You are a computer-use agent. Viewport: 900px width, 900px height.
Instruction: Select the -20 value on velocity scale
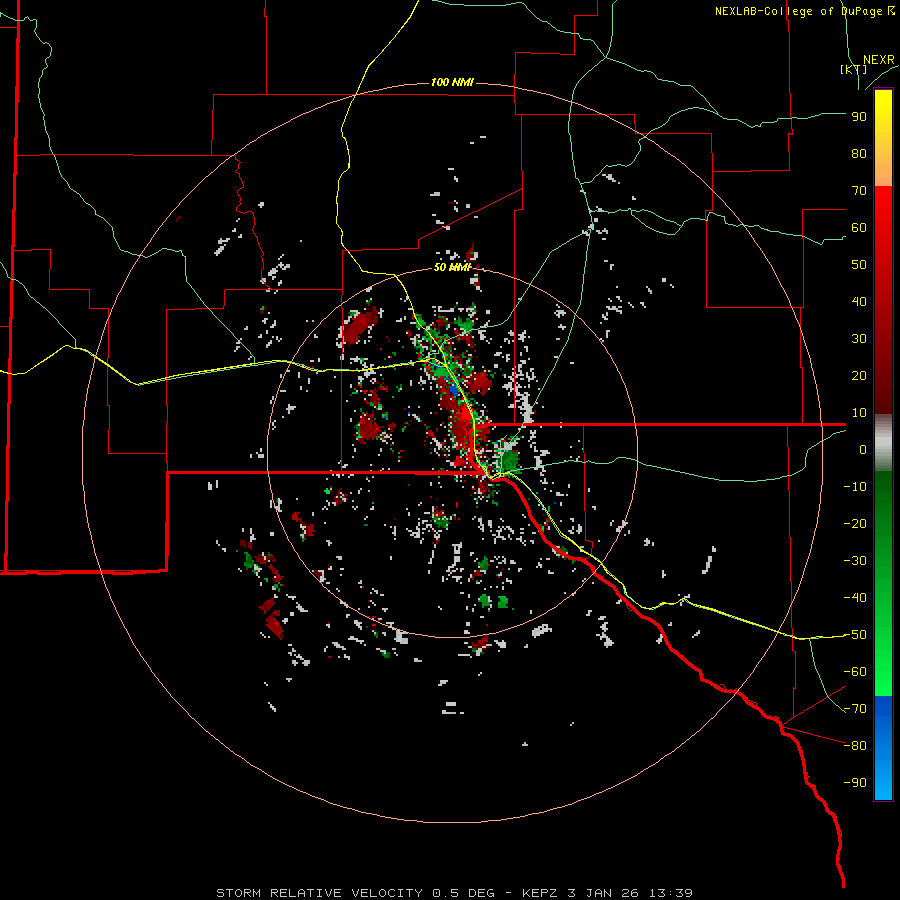pos(855,523)
